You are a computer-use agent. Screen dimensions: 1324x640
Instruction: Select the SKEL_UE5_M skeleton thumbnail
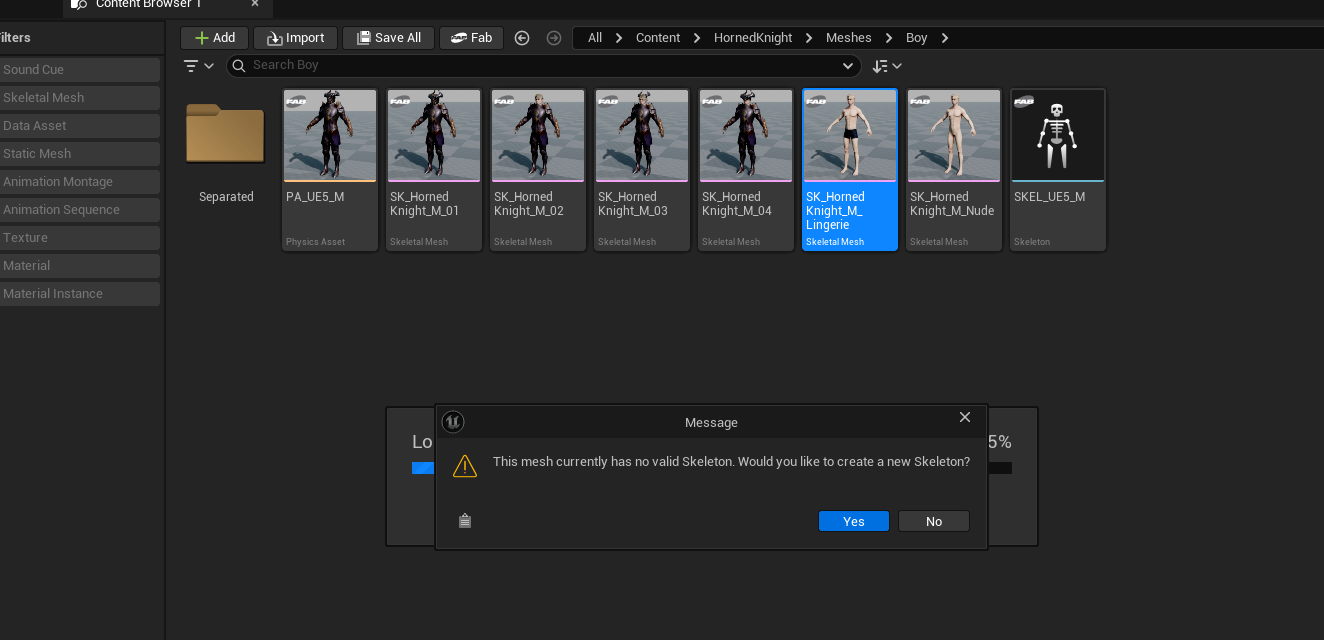[1058, 136]
